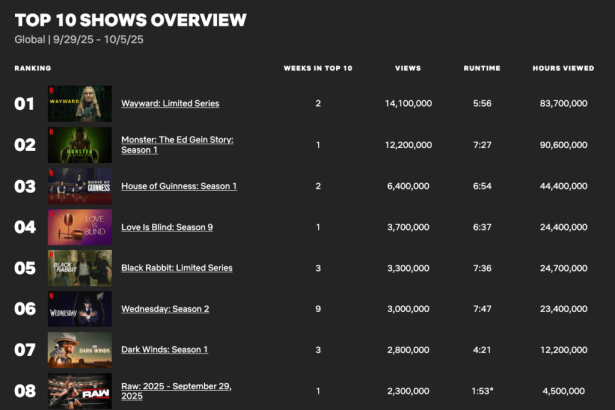This screenshot has width=615, height=410.
Task: Click the Global 9/29/25 - 10/5/25 date range
Action: 79,40
